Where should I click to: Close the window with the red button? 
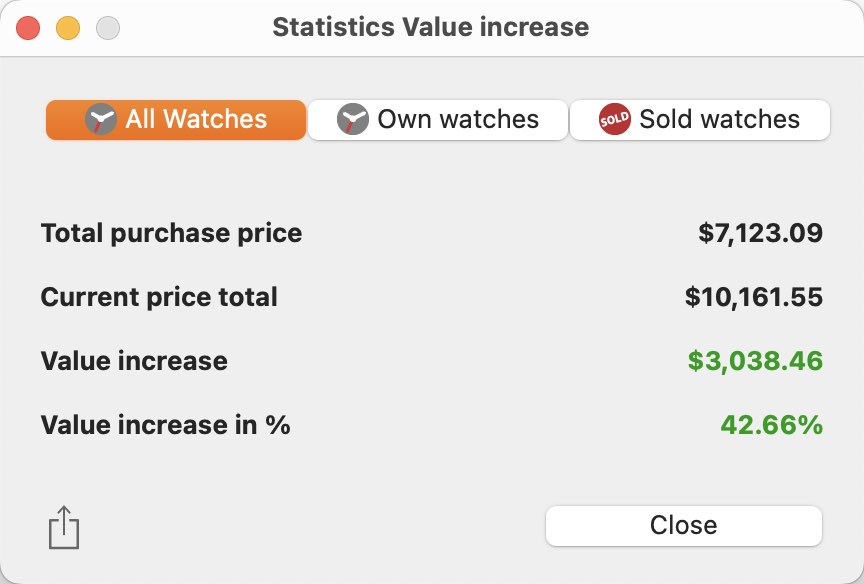coord(28,28)
